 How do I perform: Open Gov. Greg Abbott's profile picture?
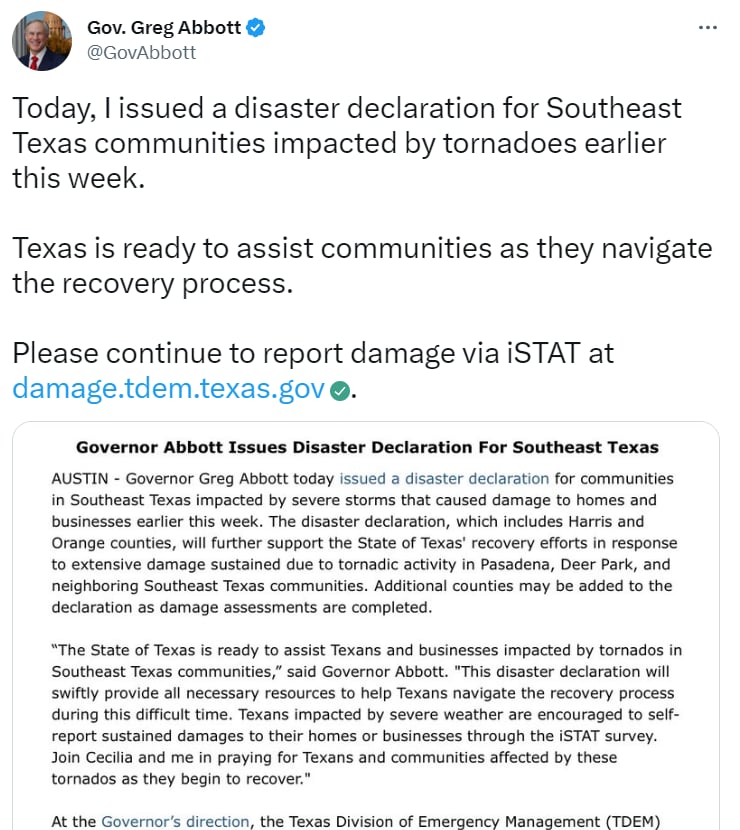click(x=42, y=41)
